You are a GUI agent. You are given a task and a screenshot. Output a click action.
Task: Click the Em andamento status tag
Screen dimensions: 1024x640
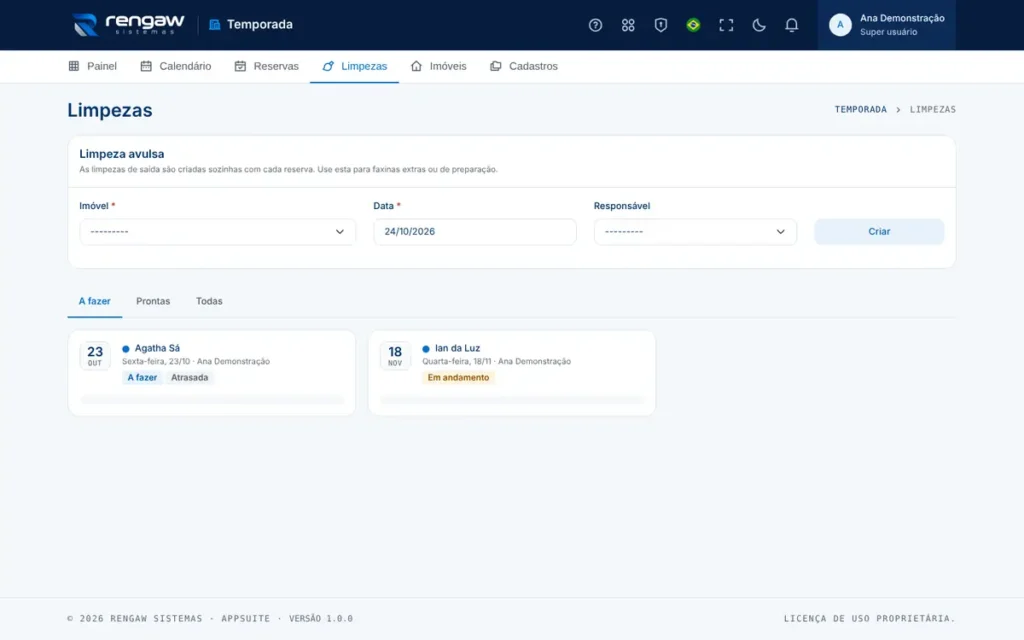click(458, 377)
